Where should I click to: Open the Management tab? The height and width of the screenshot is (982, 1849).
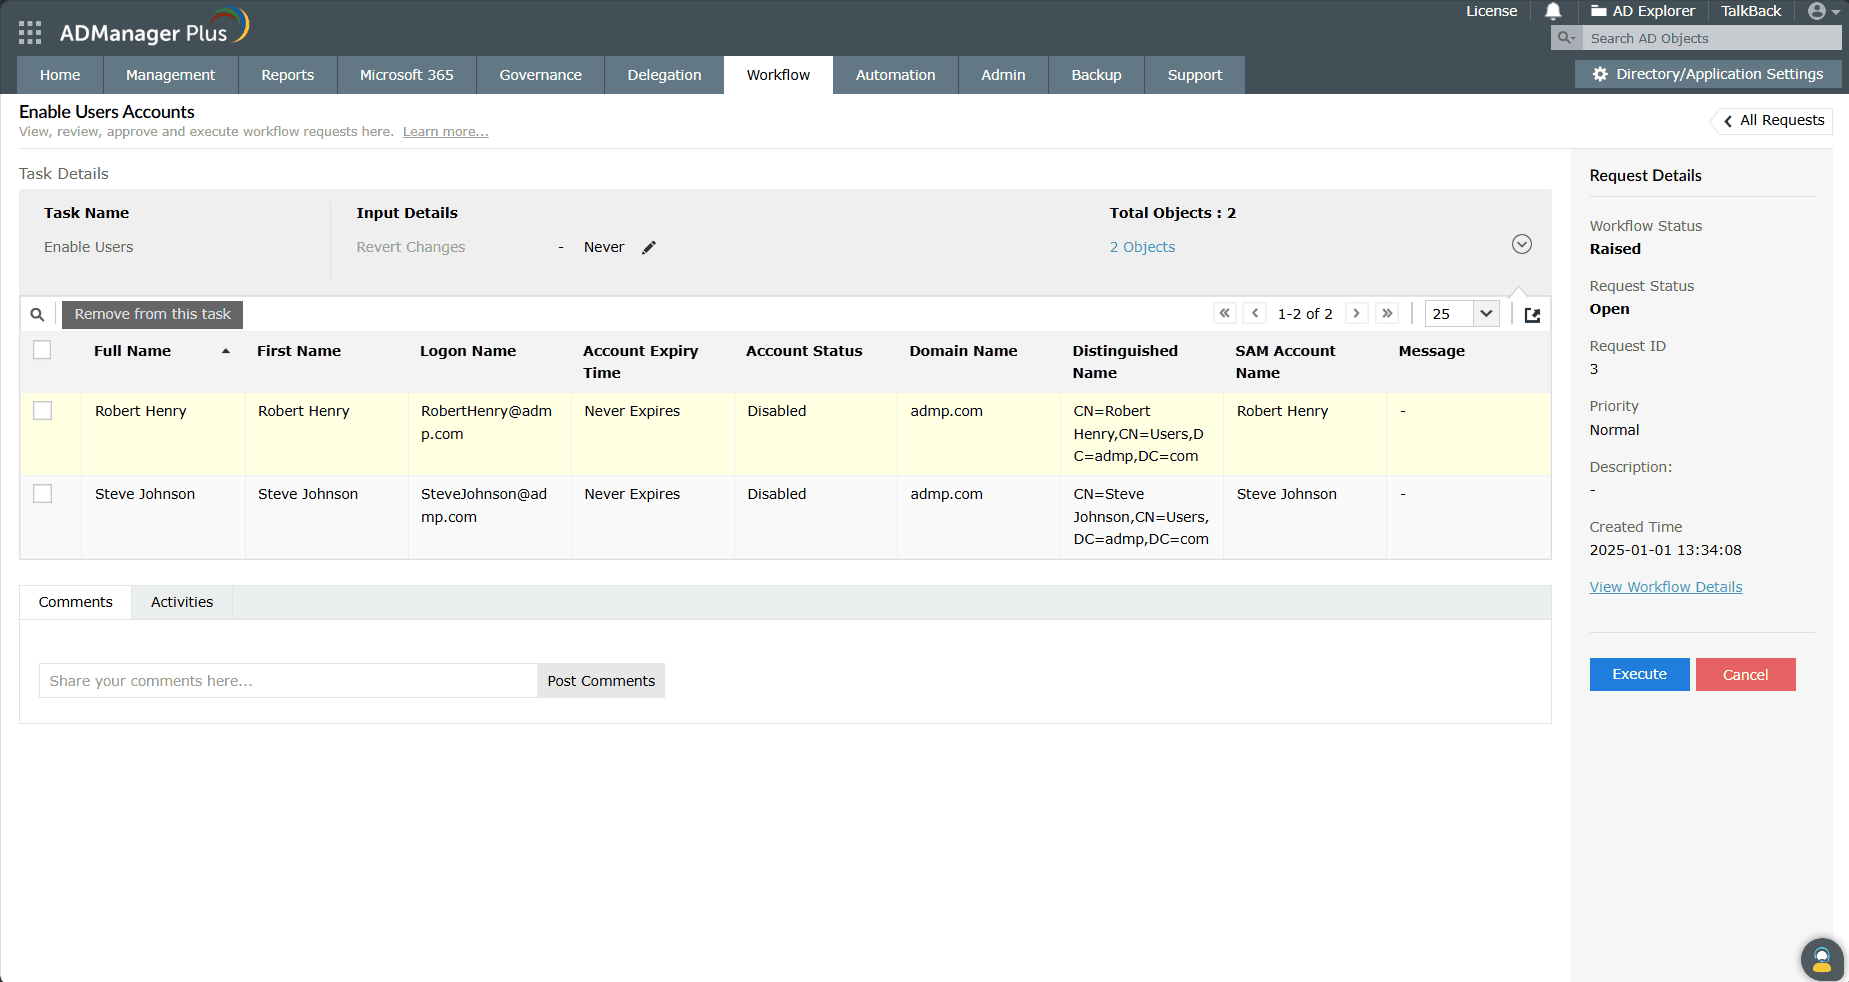[171, 75]
